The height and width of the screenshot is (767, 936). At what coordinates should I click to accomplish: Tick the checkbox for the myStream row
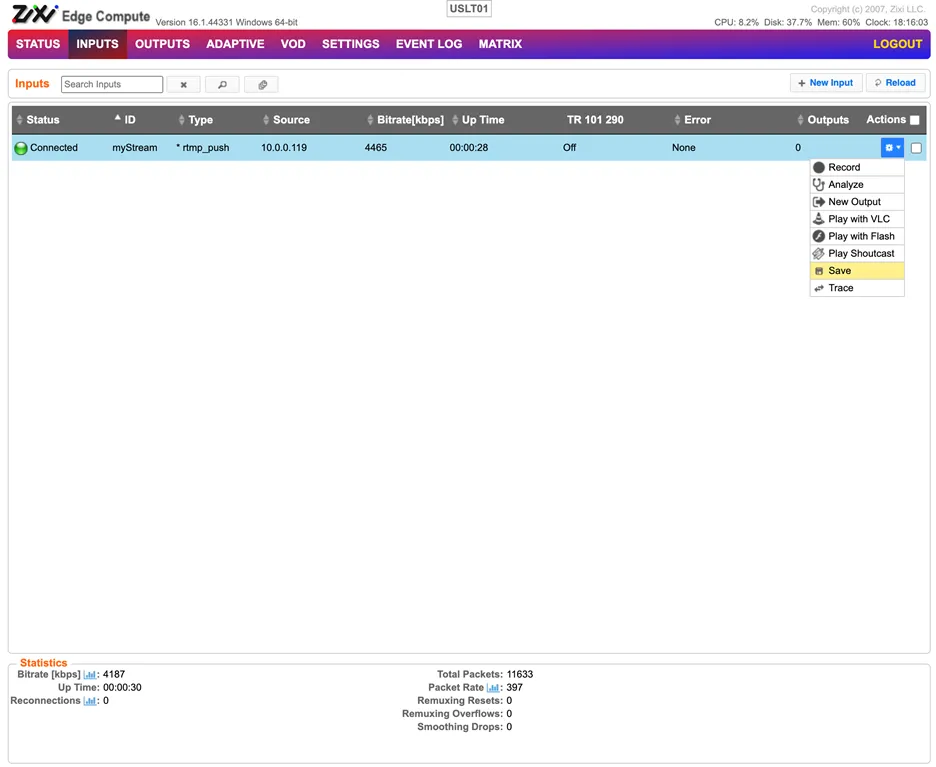(x=916, y=148)
